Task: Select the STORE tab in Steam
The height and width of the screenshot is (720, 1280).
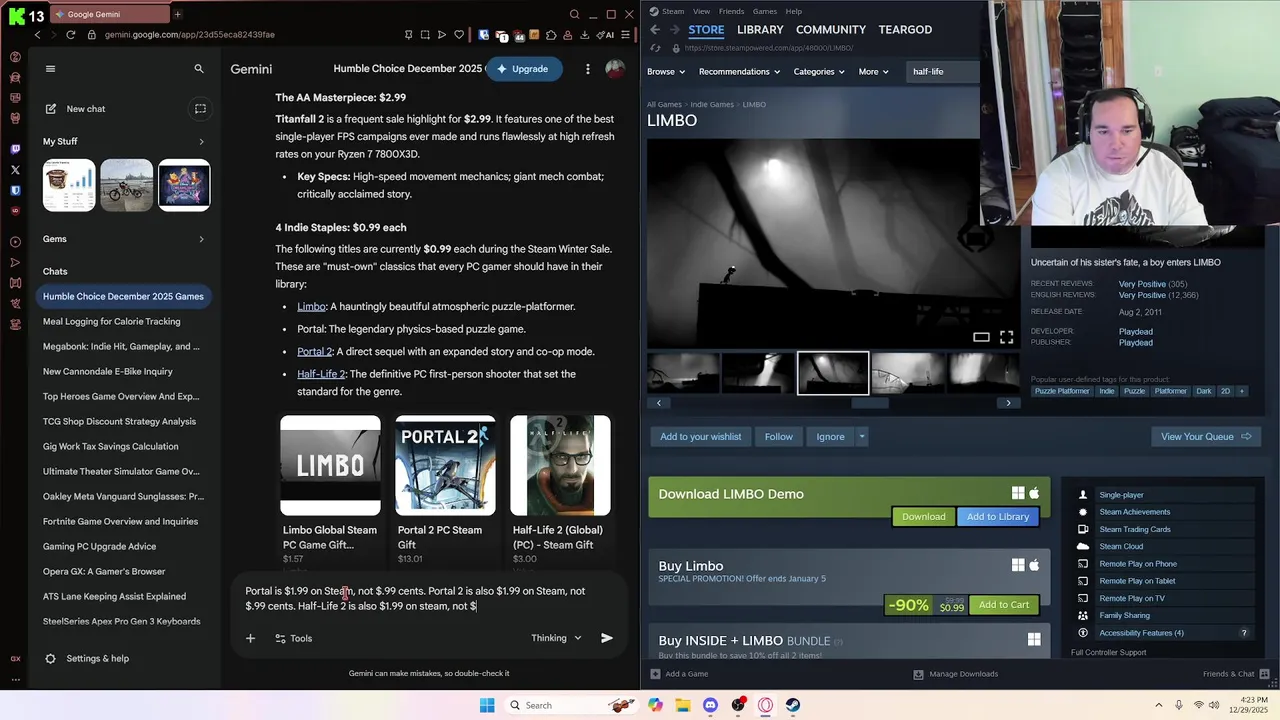Action: [x=706, y=30]
